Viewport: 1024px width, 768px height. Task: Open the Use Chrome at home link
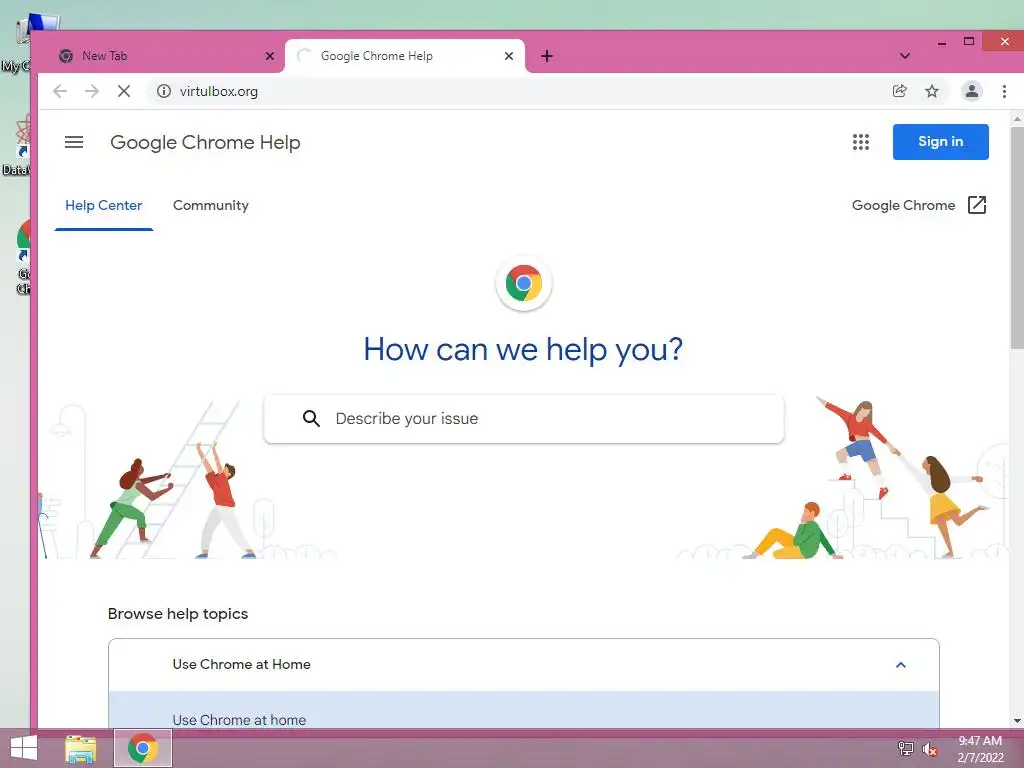239,720
